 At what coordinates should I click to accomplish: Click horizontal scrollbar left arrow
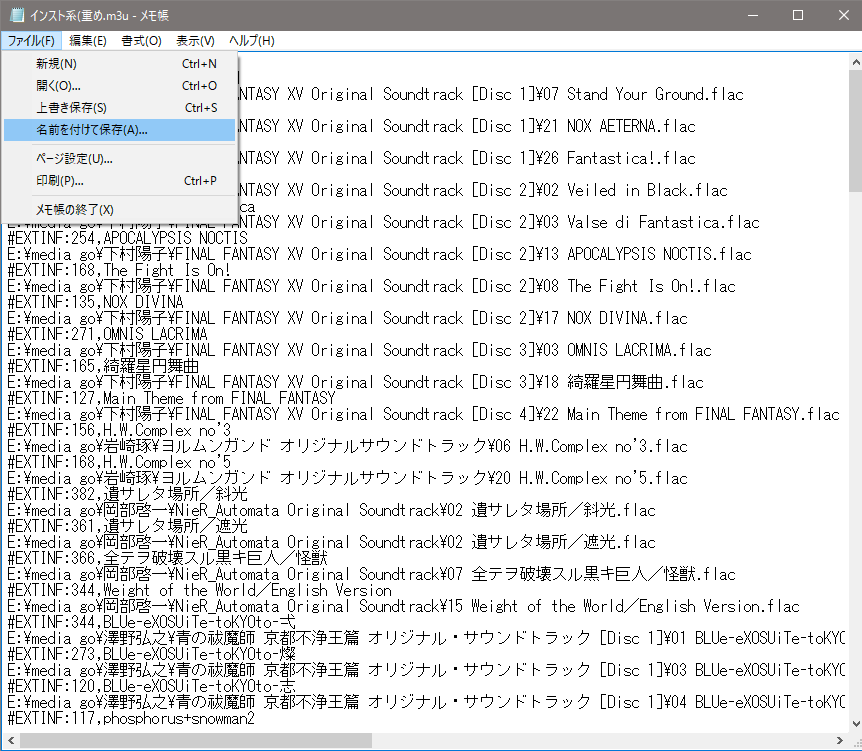pos(10,741)
